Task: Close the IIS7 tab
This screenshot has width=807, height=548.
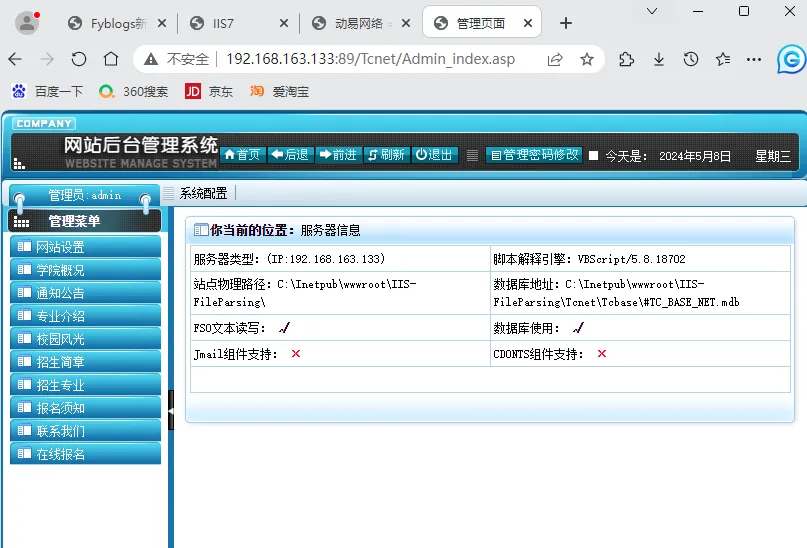Action: tap(284, 23)
